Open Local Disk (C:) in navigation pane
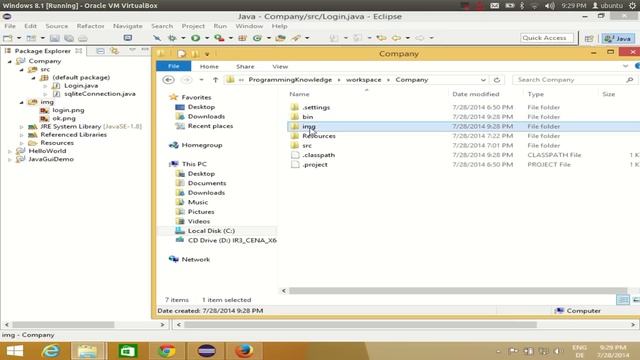The height and width of the screenshot is (360, 640). (x=211, y=231)
